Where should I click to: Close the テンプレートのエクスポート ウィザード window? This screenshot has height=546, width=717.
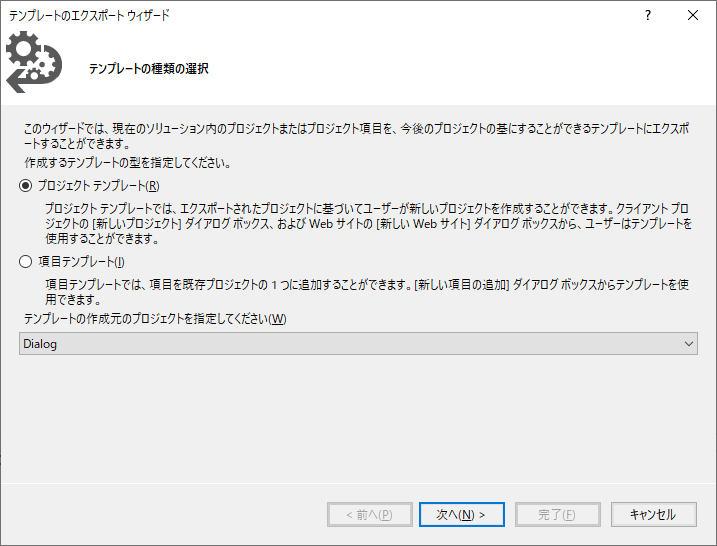click(693, 15)
